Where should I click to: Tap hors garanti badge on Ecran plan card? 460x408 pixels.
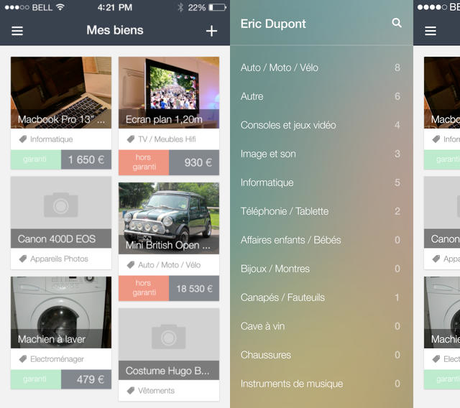pyautogui.click(x=144, y=162)
